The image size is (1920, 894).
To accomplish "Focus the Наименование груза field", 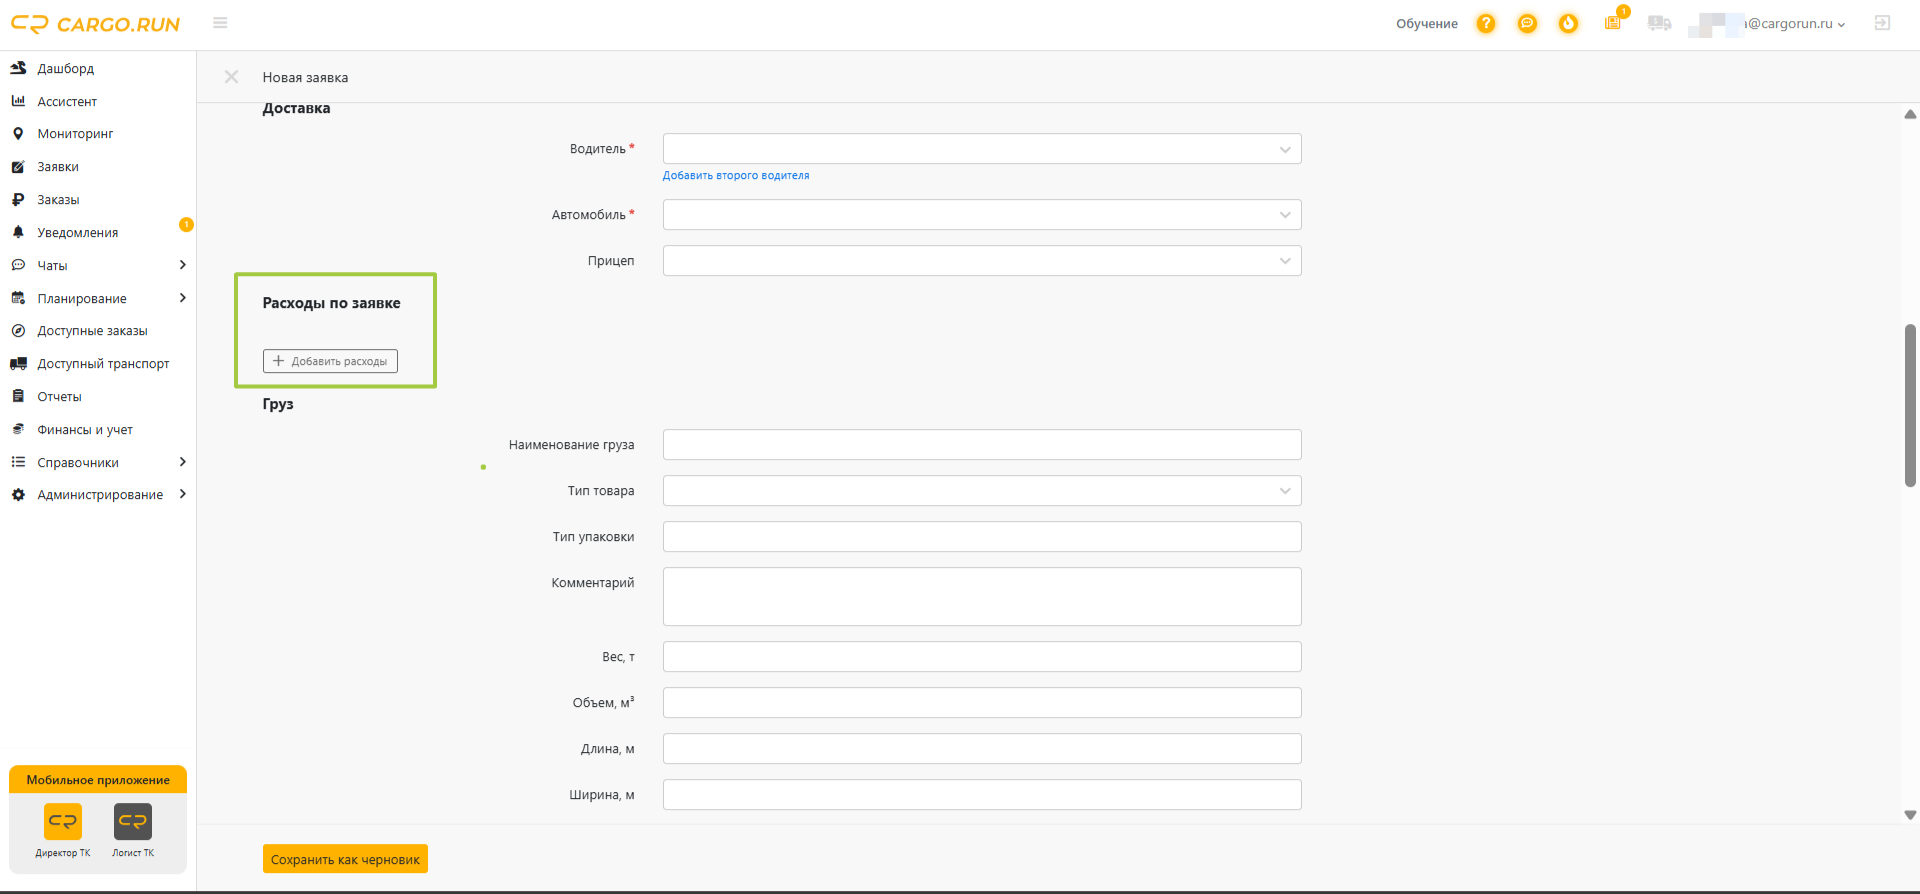I will [982, 445].
